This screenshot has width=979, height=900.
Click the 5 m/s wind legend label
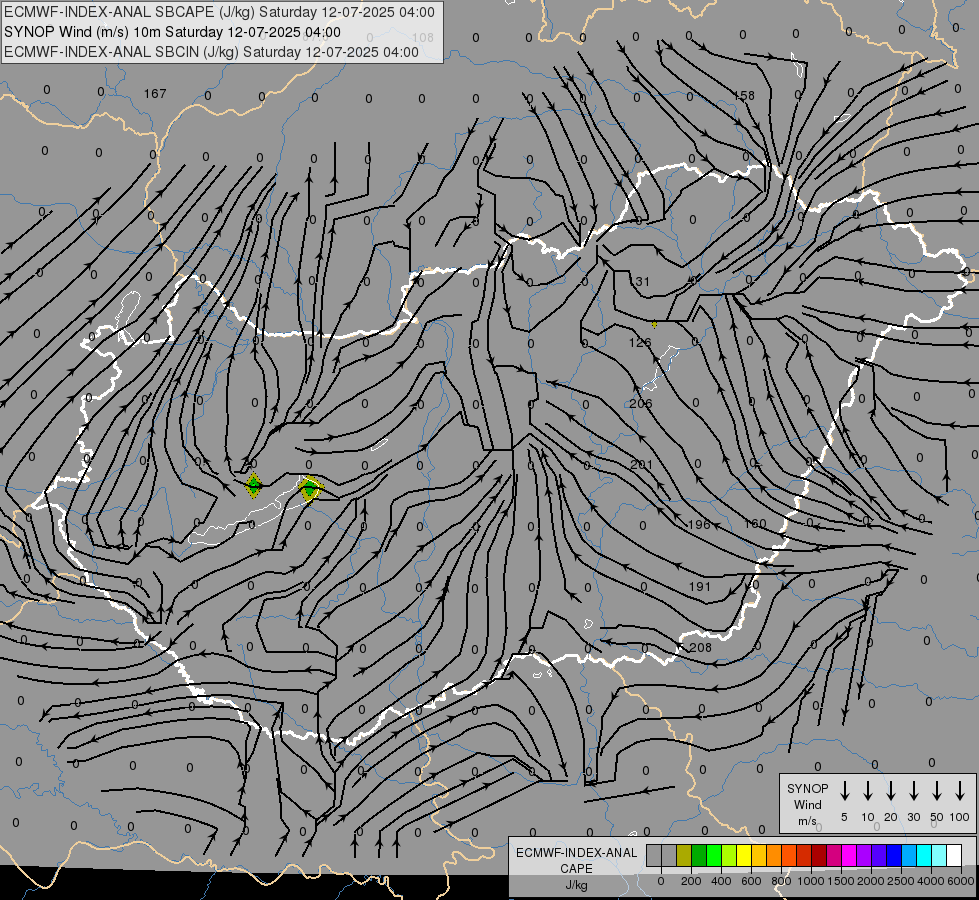click(x=844, y=817)
